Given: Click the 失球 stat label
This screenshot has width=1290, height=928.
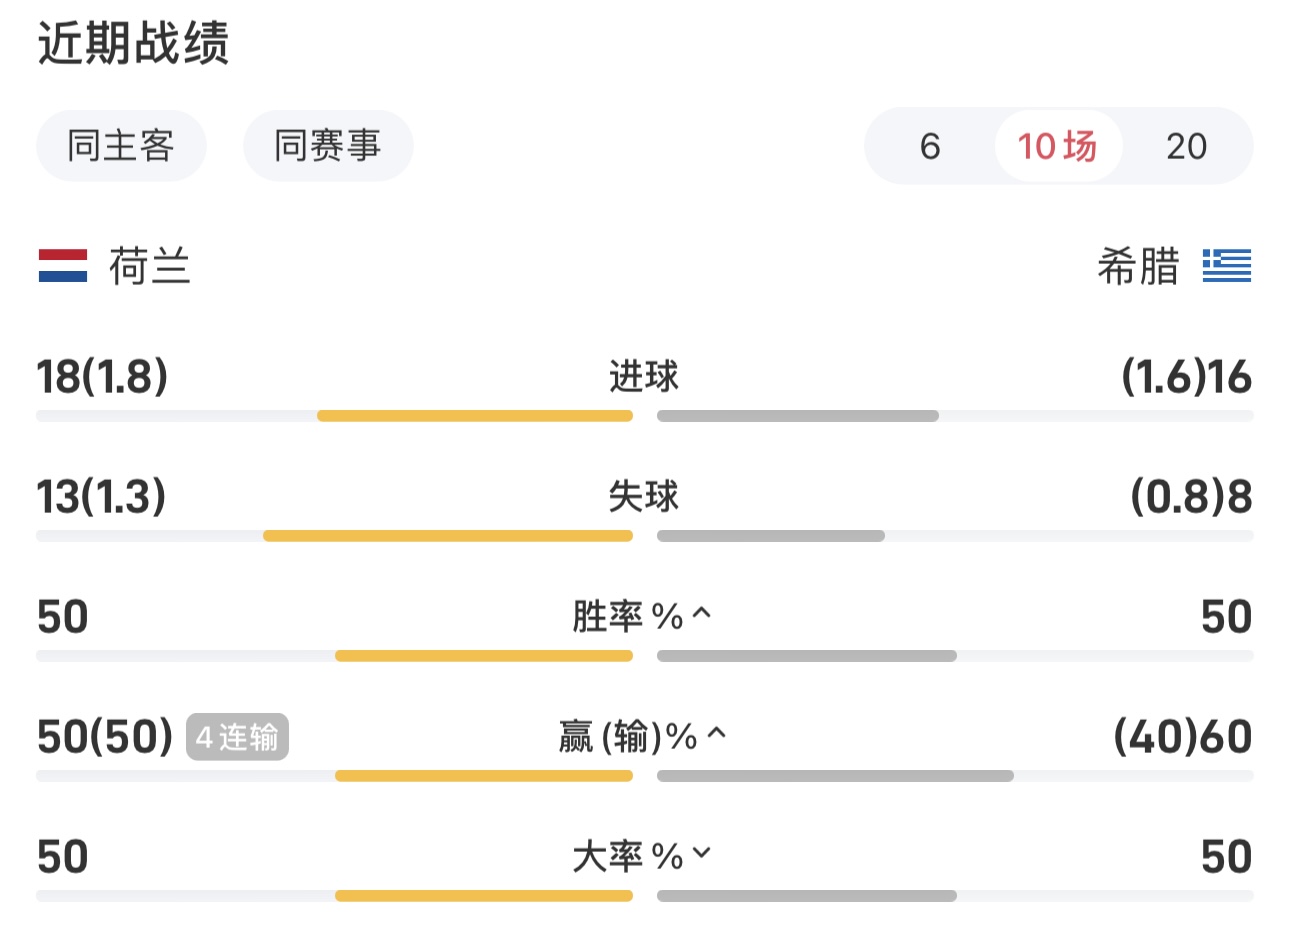Looking at the screenshot, I should click(x=644, y=497).
